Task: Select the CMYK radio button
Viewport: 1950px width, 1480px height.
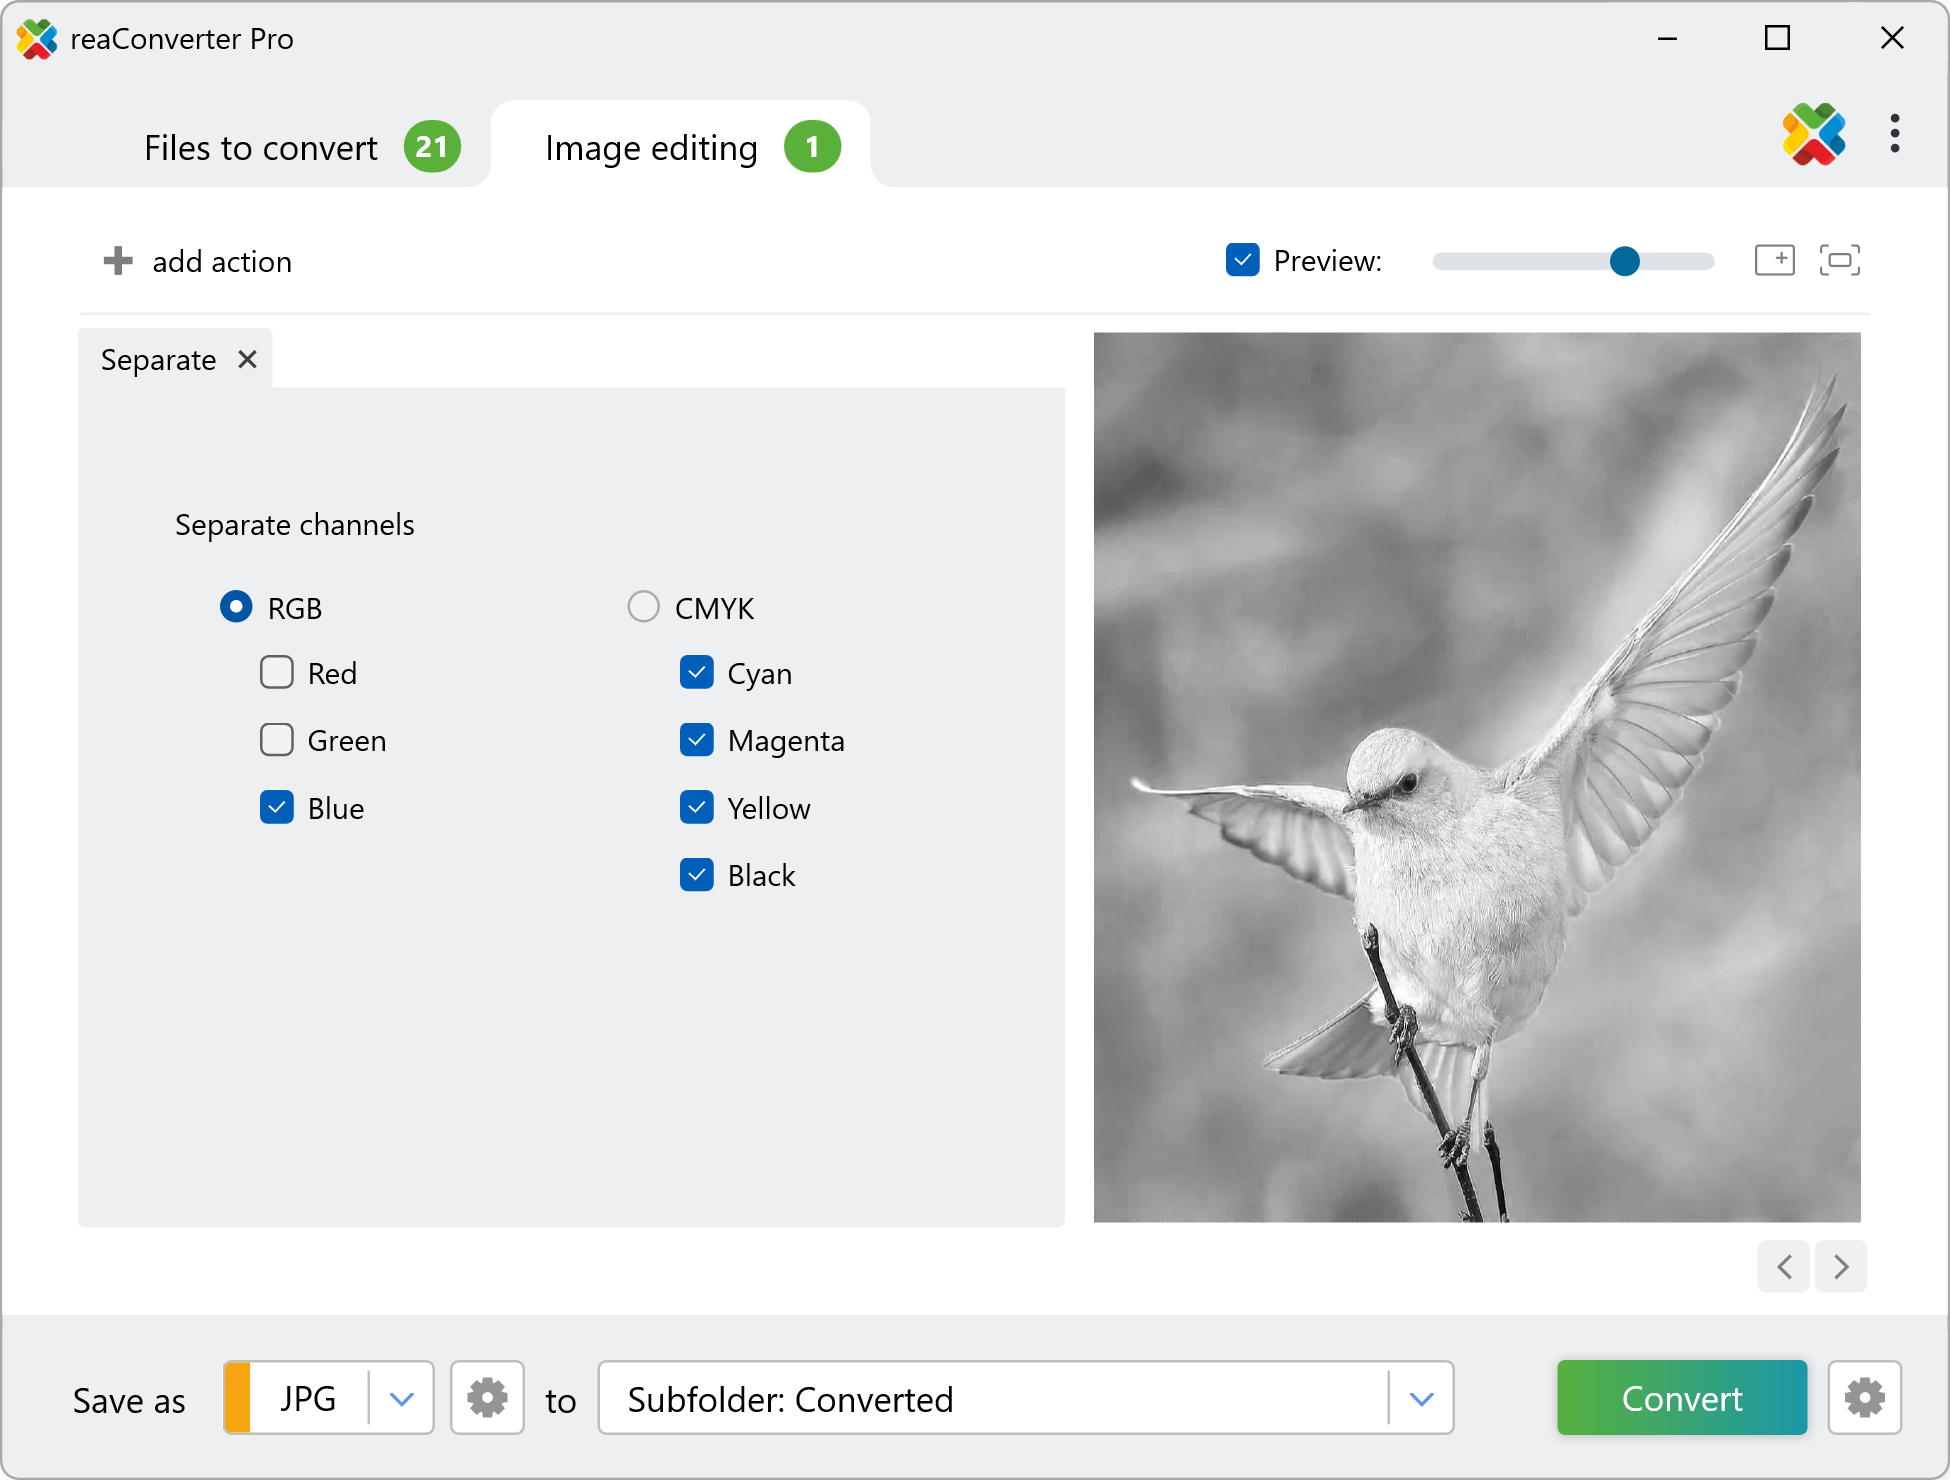Action: coord(643,607)
